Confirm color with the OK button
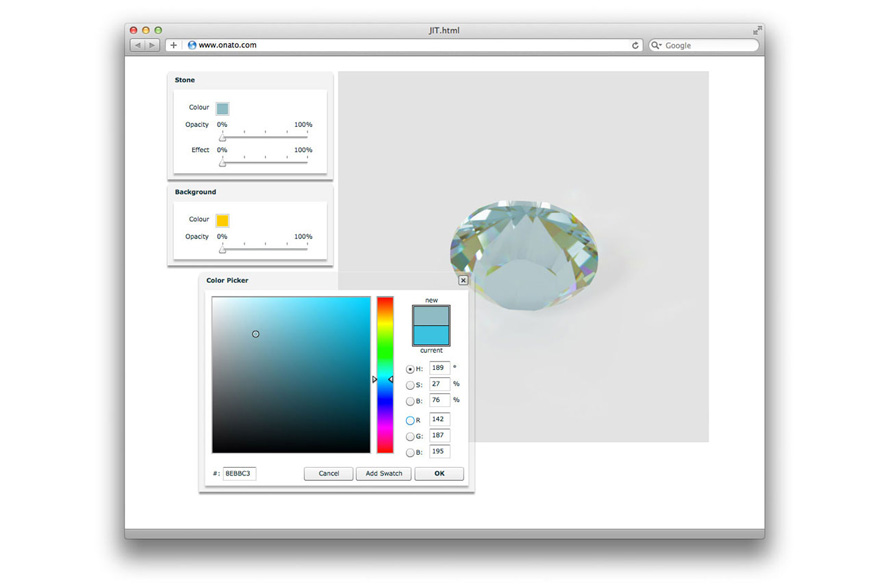 coord(439,473)
